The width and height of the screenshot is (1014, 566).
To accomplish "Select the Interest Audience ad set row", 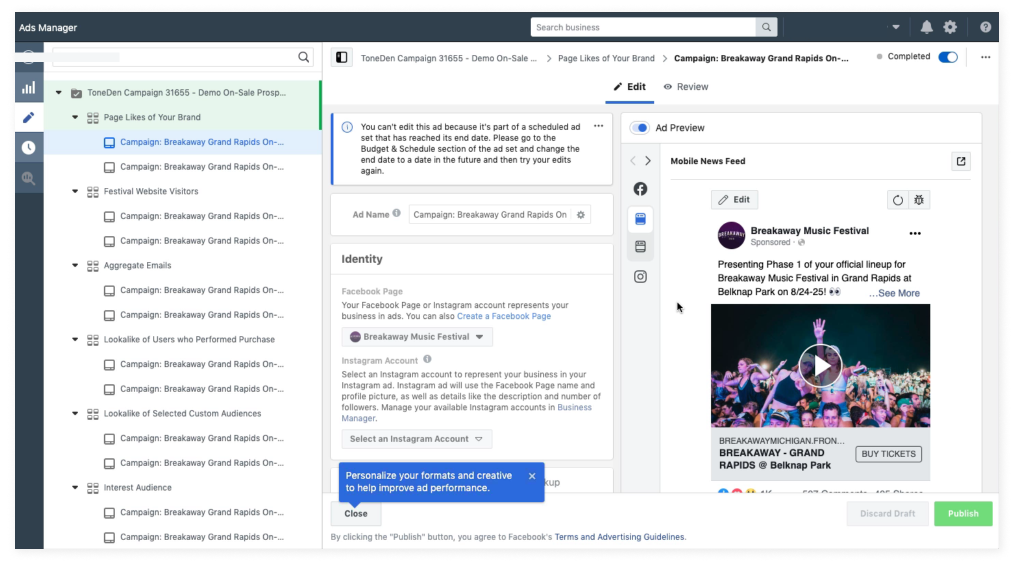I will coord(183,488).
